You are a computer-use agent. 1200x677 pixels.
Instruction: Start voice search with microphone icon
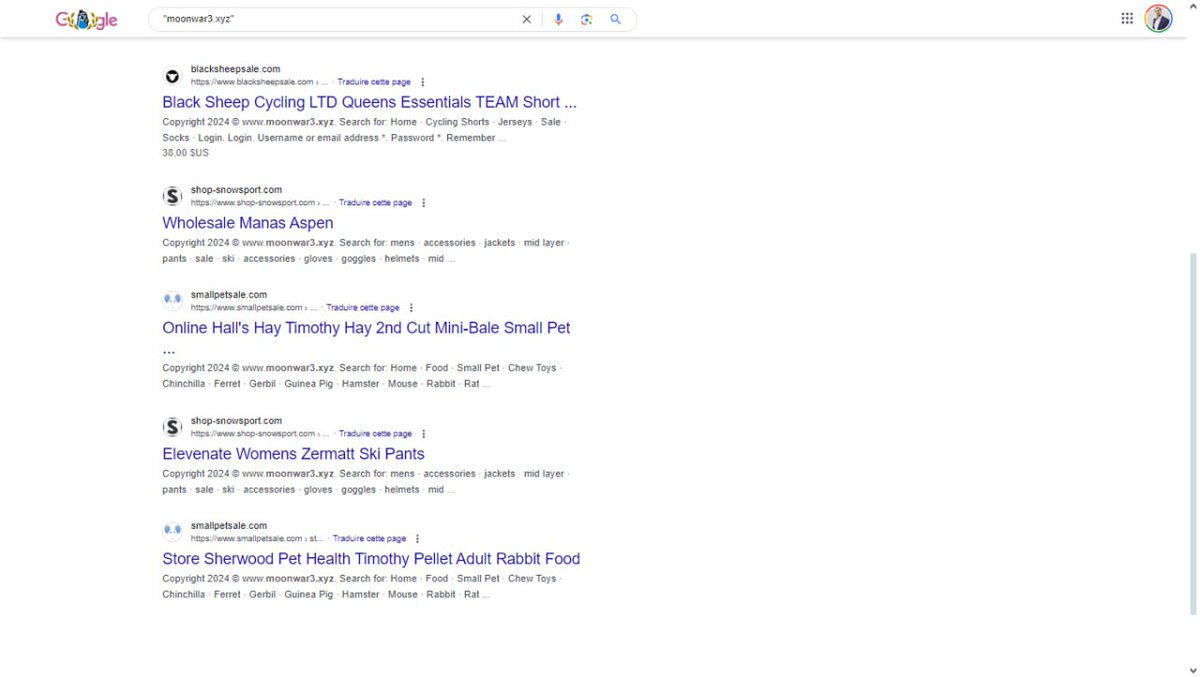(x=558, y=19)
